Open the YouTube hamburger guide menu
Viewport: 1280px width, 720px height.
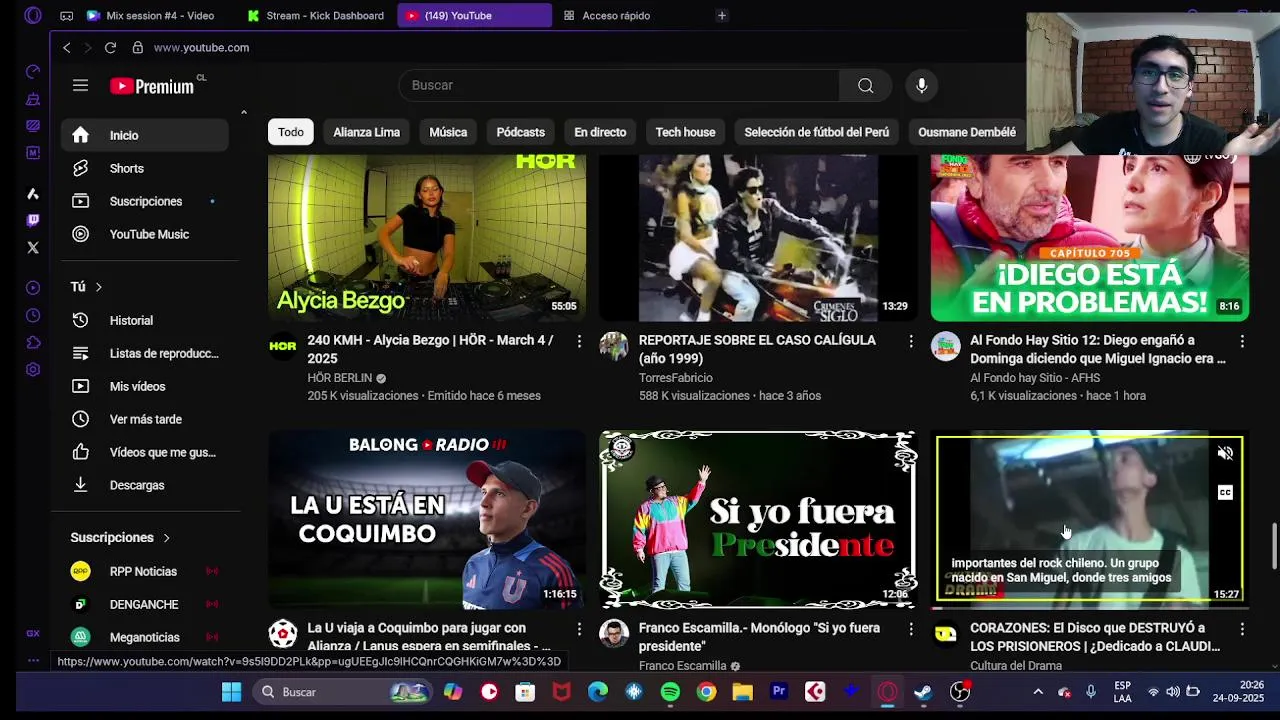80,86
